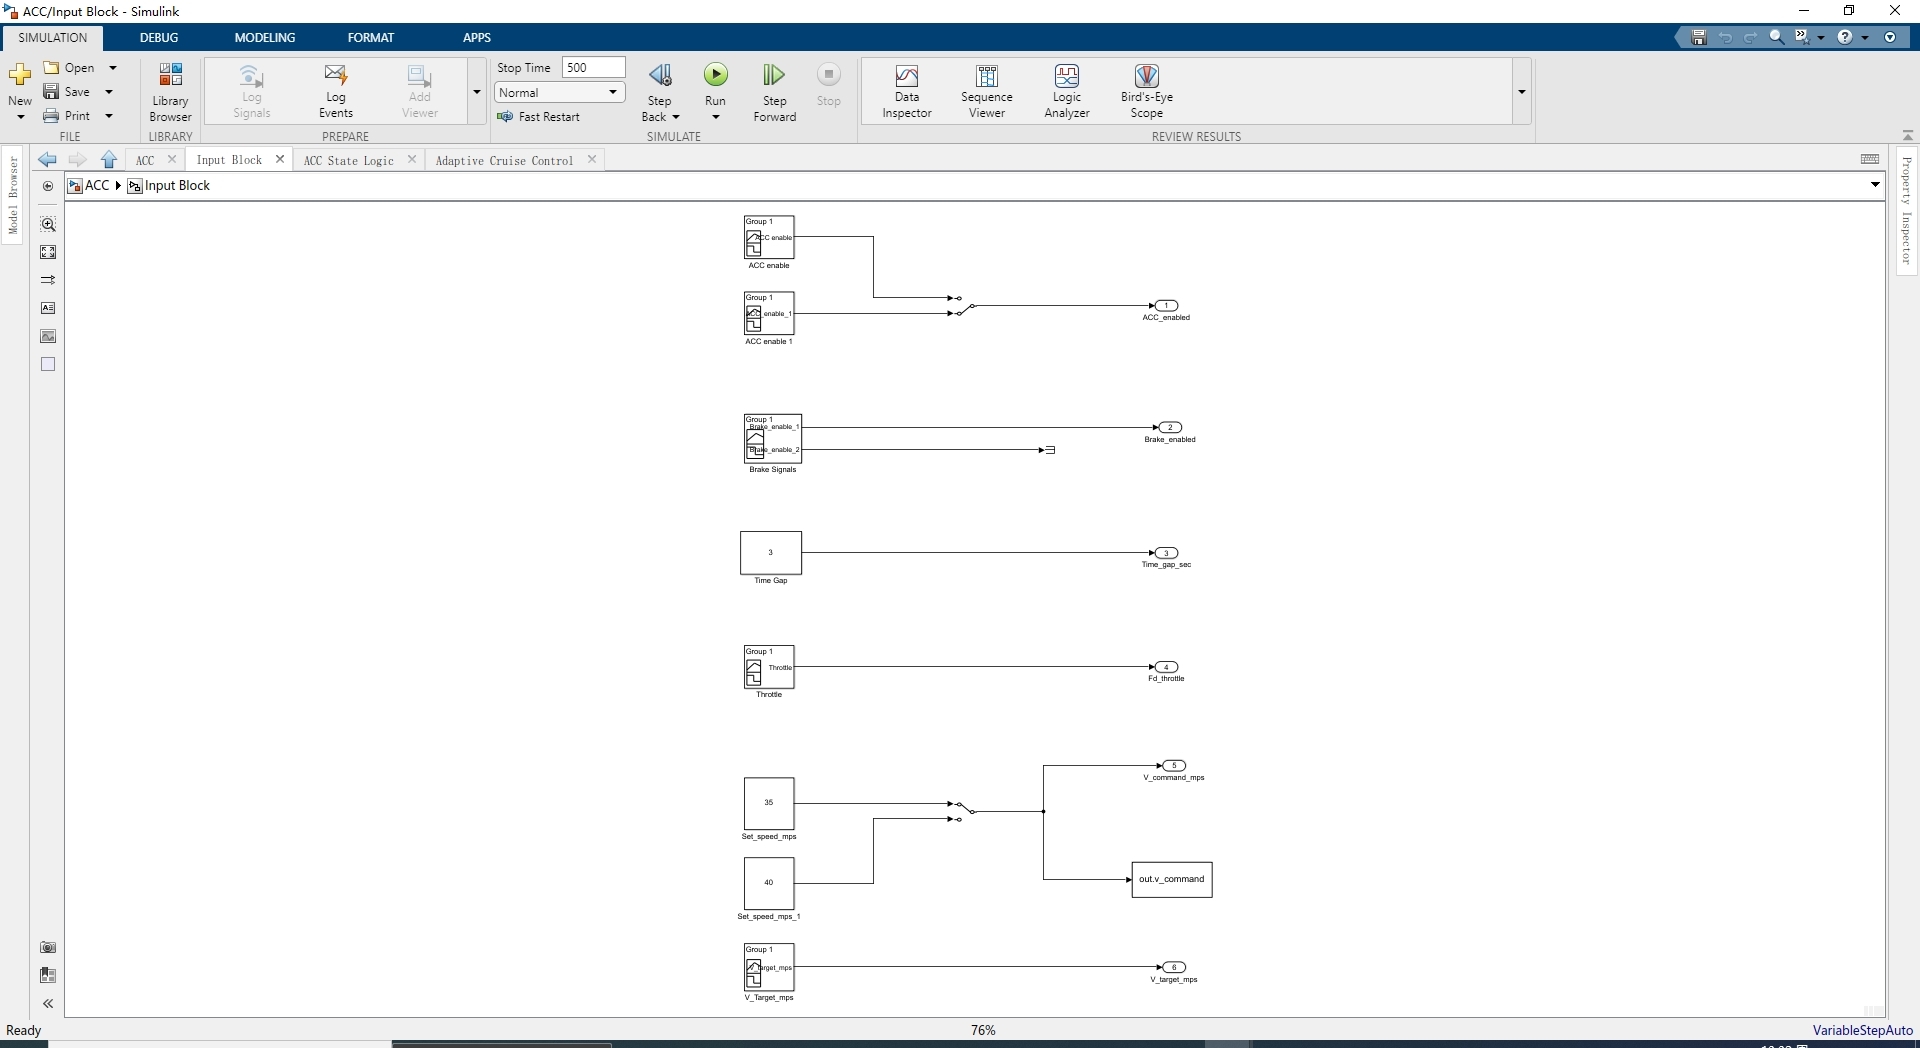The image size is (1920, 1048).
Task: Click the viewmarks icon above the collapse arrows
Action: pyautogui.click(x=48, y=975)
